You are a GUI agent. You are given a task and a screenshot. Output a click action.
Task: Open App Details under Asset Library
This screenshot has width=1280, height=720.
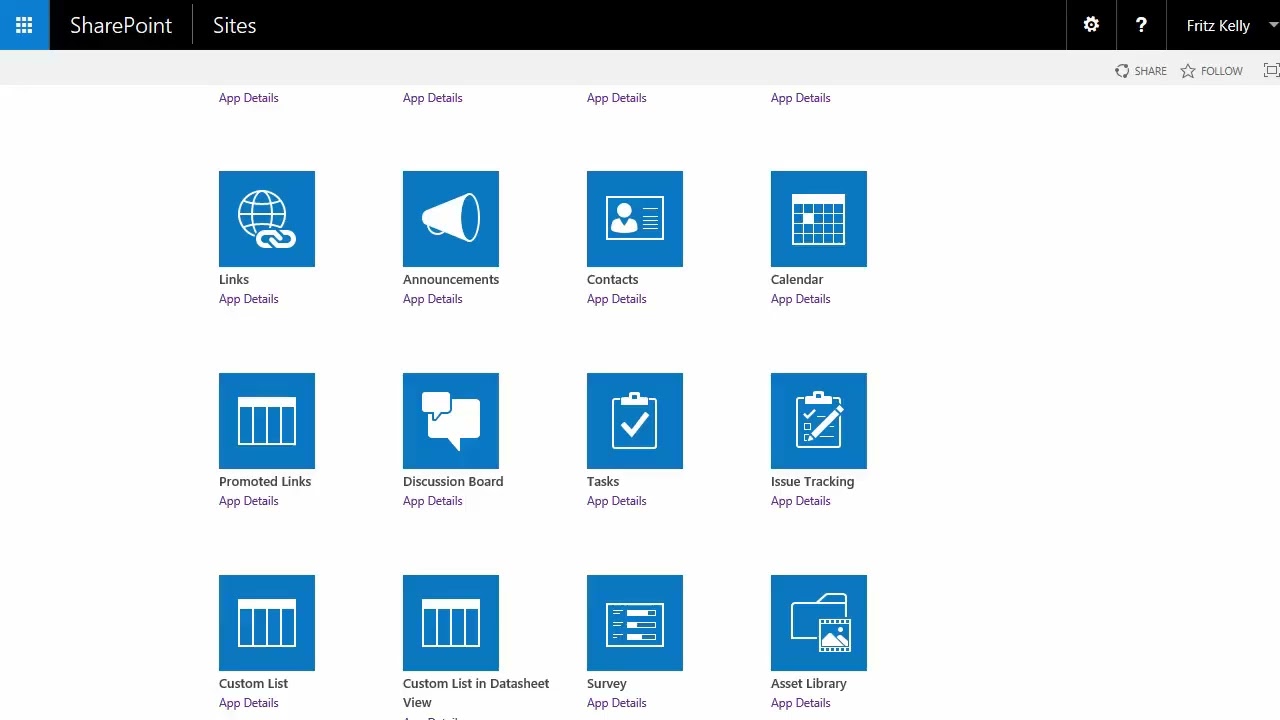click(801, 703)
